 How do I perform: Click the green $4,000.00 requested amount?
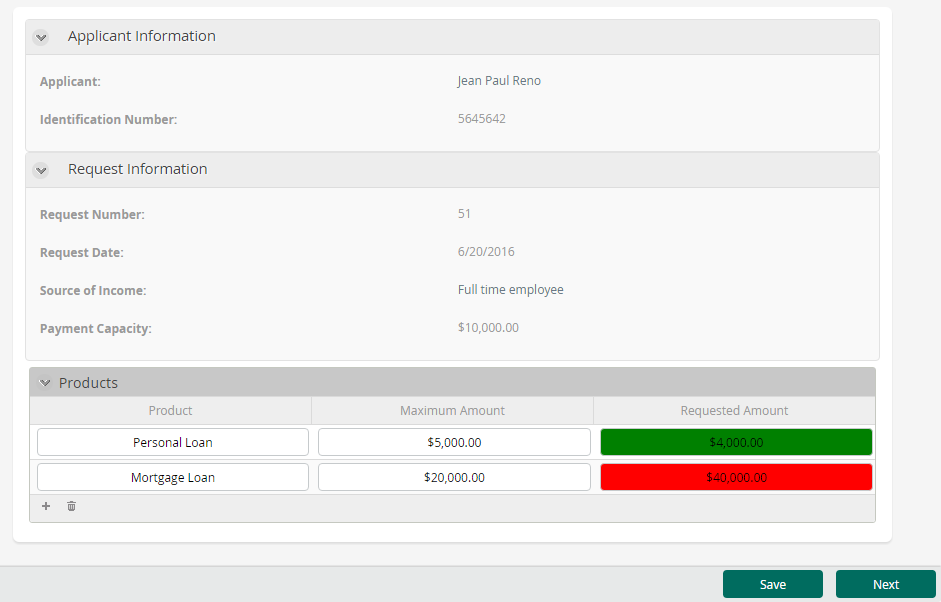tap(736, 442)
